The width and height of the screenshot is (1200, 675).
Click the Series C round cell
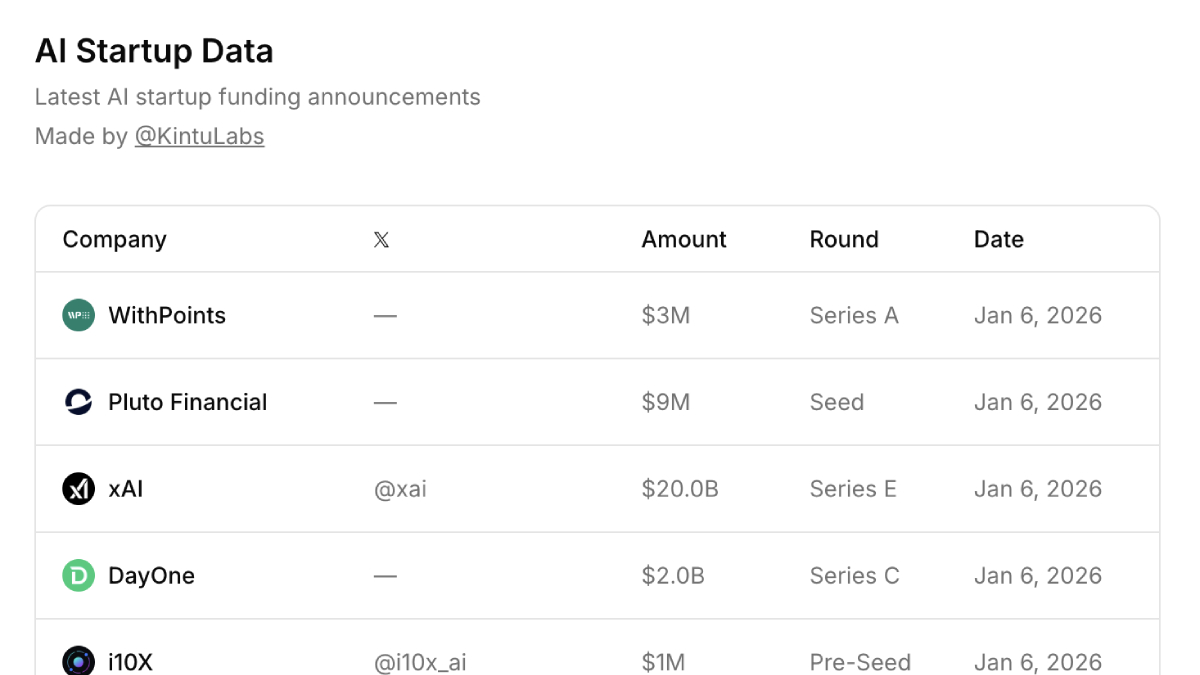(x=854, y=576)
